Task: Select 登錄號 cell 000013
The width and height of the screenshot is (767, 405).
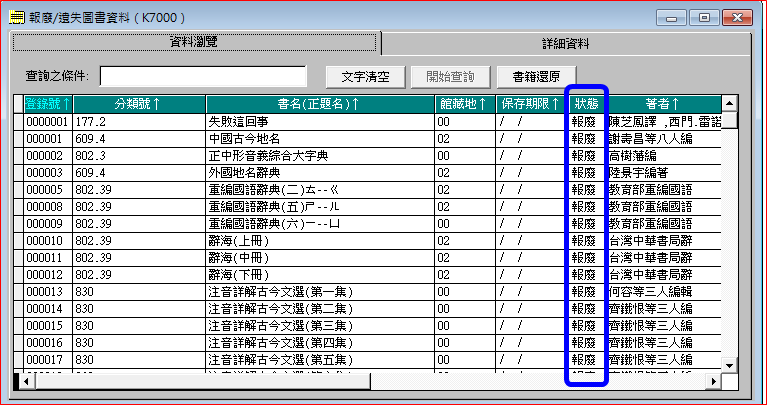Action: (48, 292)
